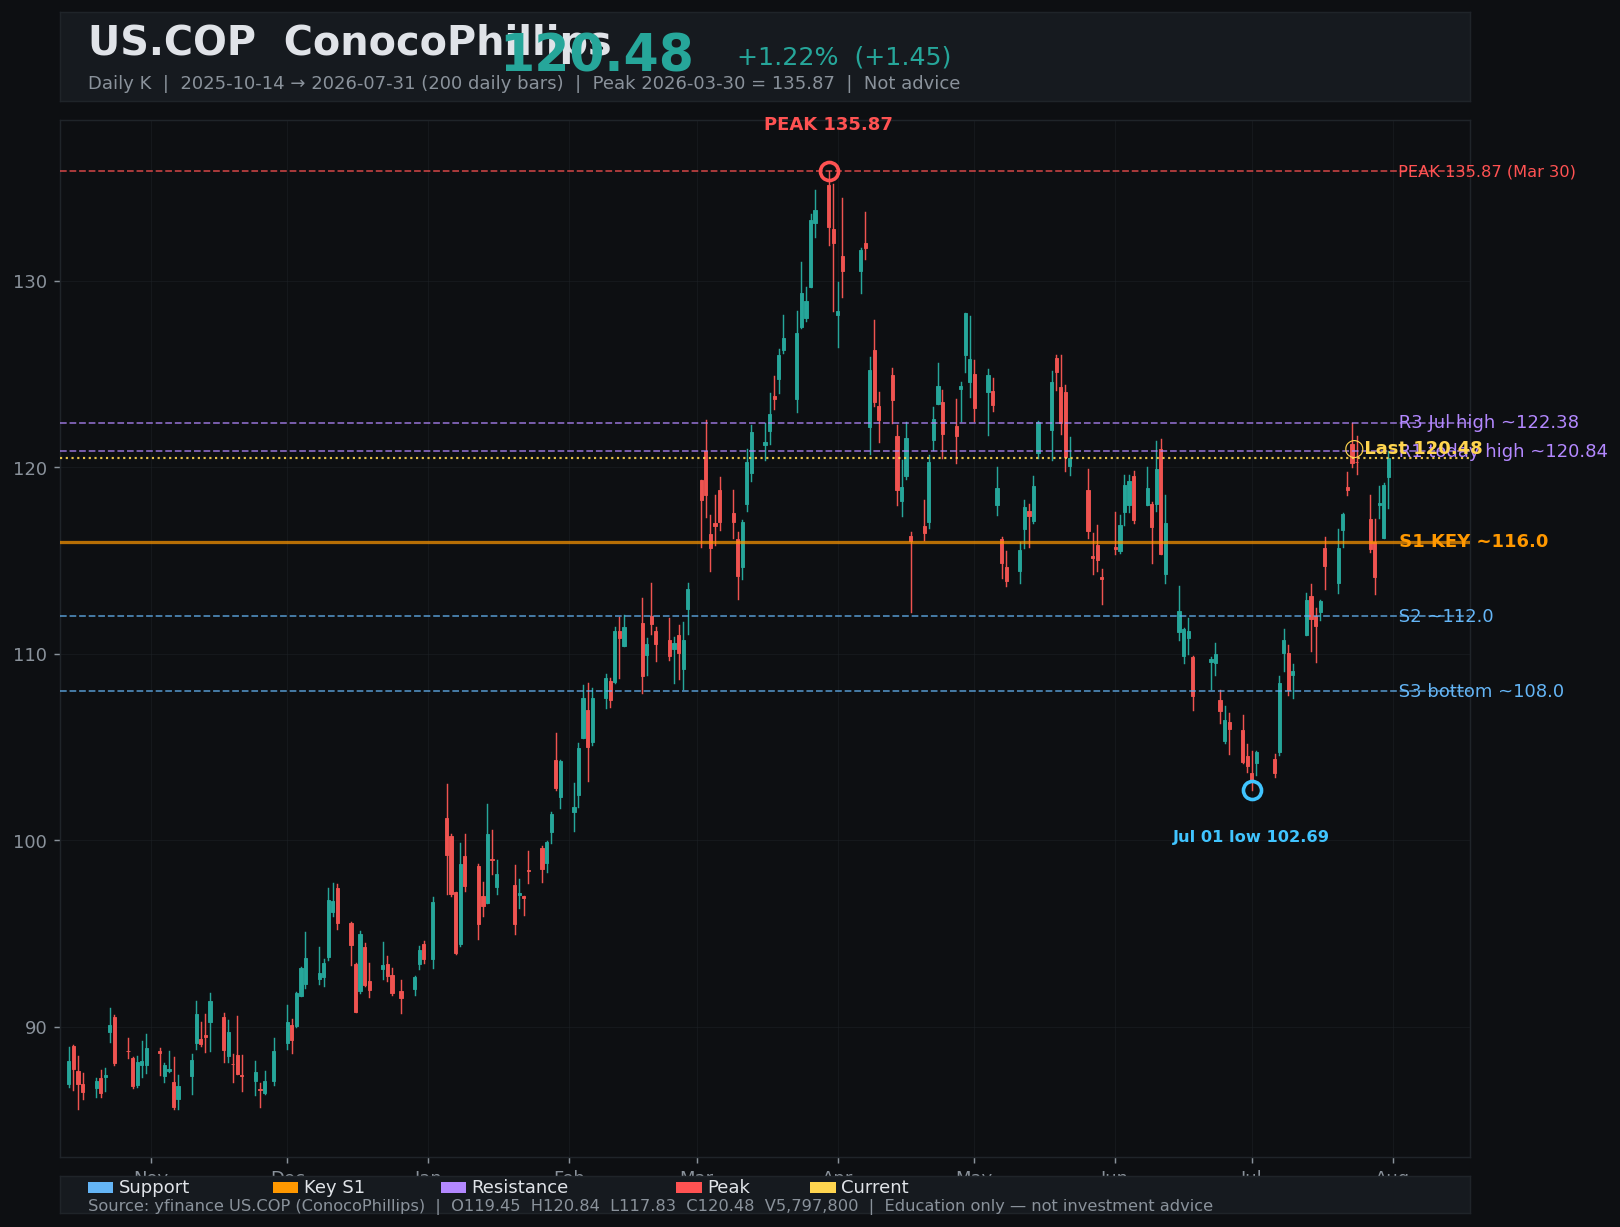Click the yellow Current legend swatch
The image size is (1620, 1227).
(x=822, y=1187)
